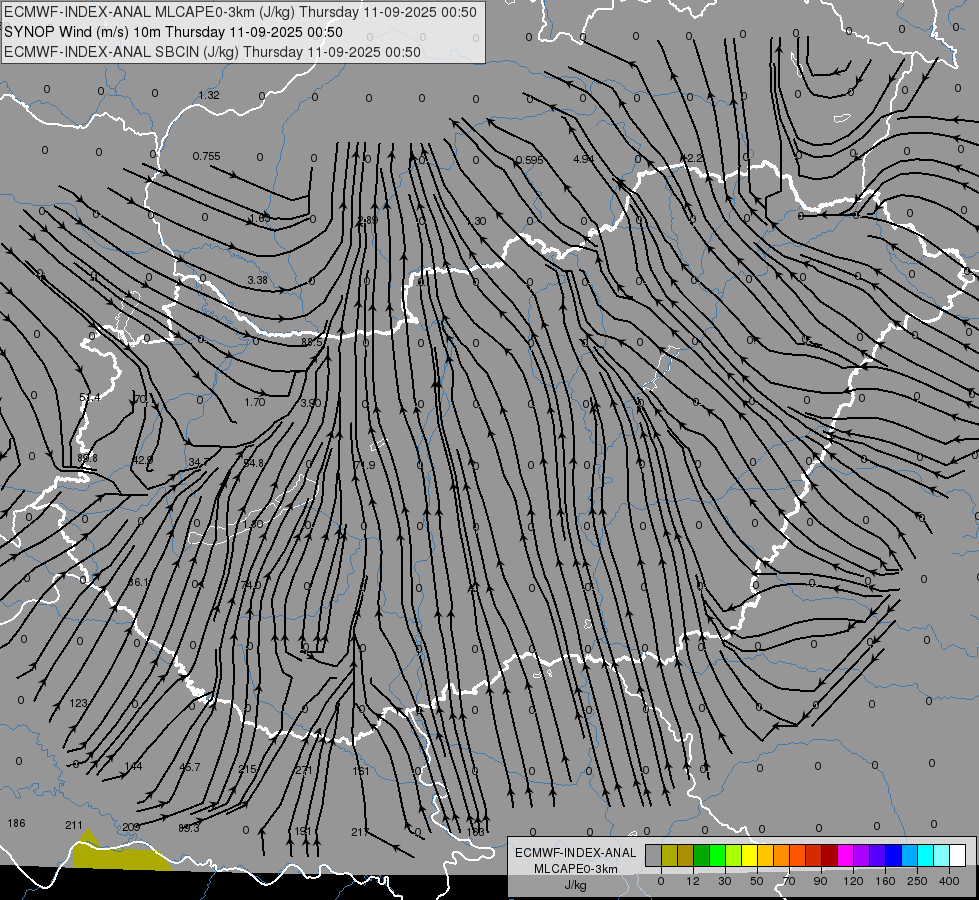The height and width of the screenshot is (900, 979).
Task: Click the map value 42.9
Action: 142,460
